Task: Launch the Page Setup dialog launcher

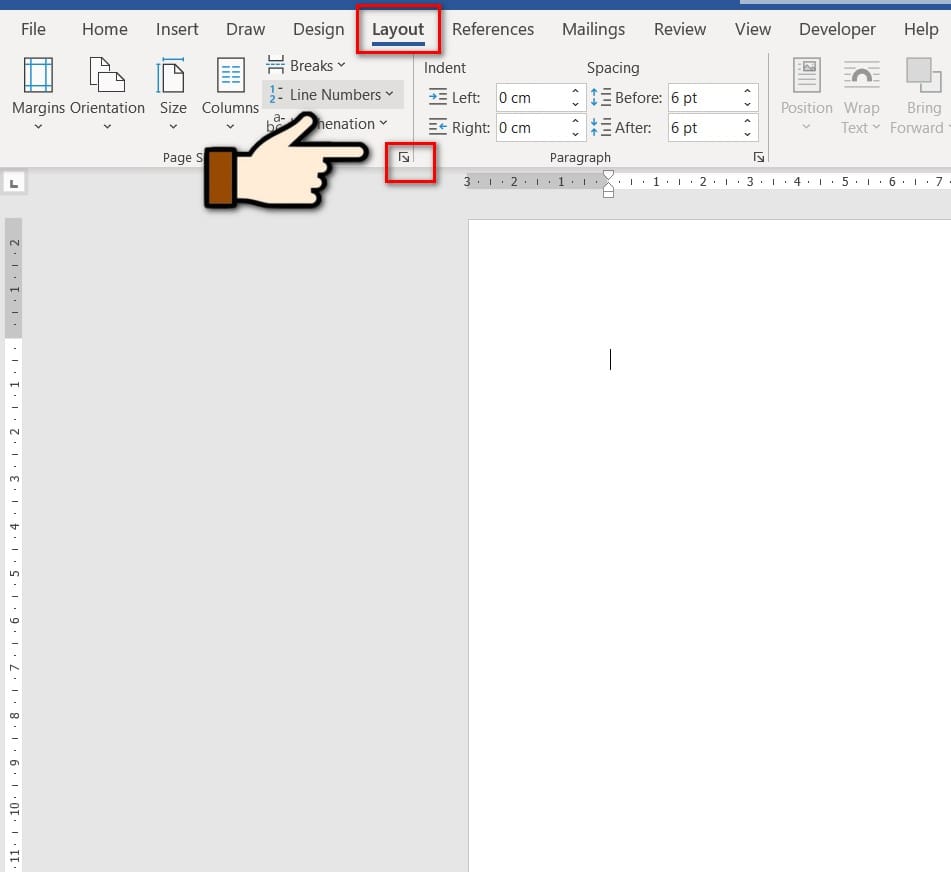Action: click(404, 158)
